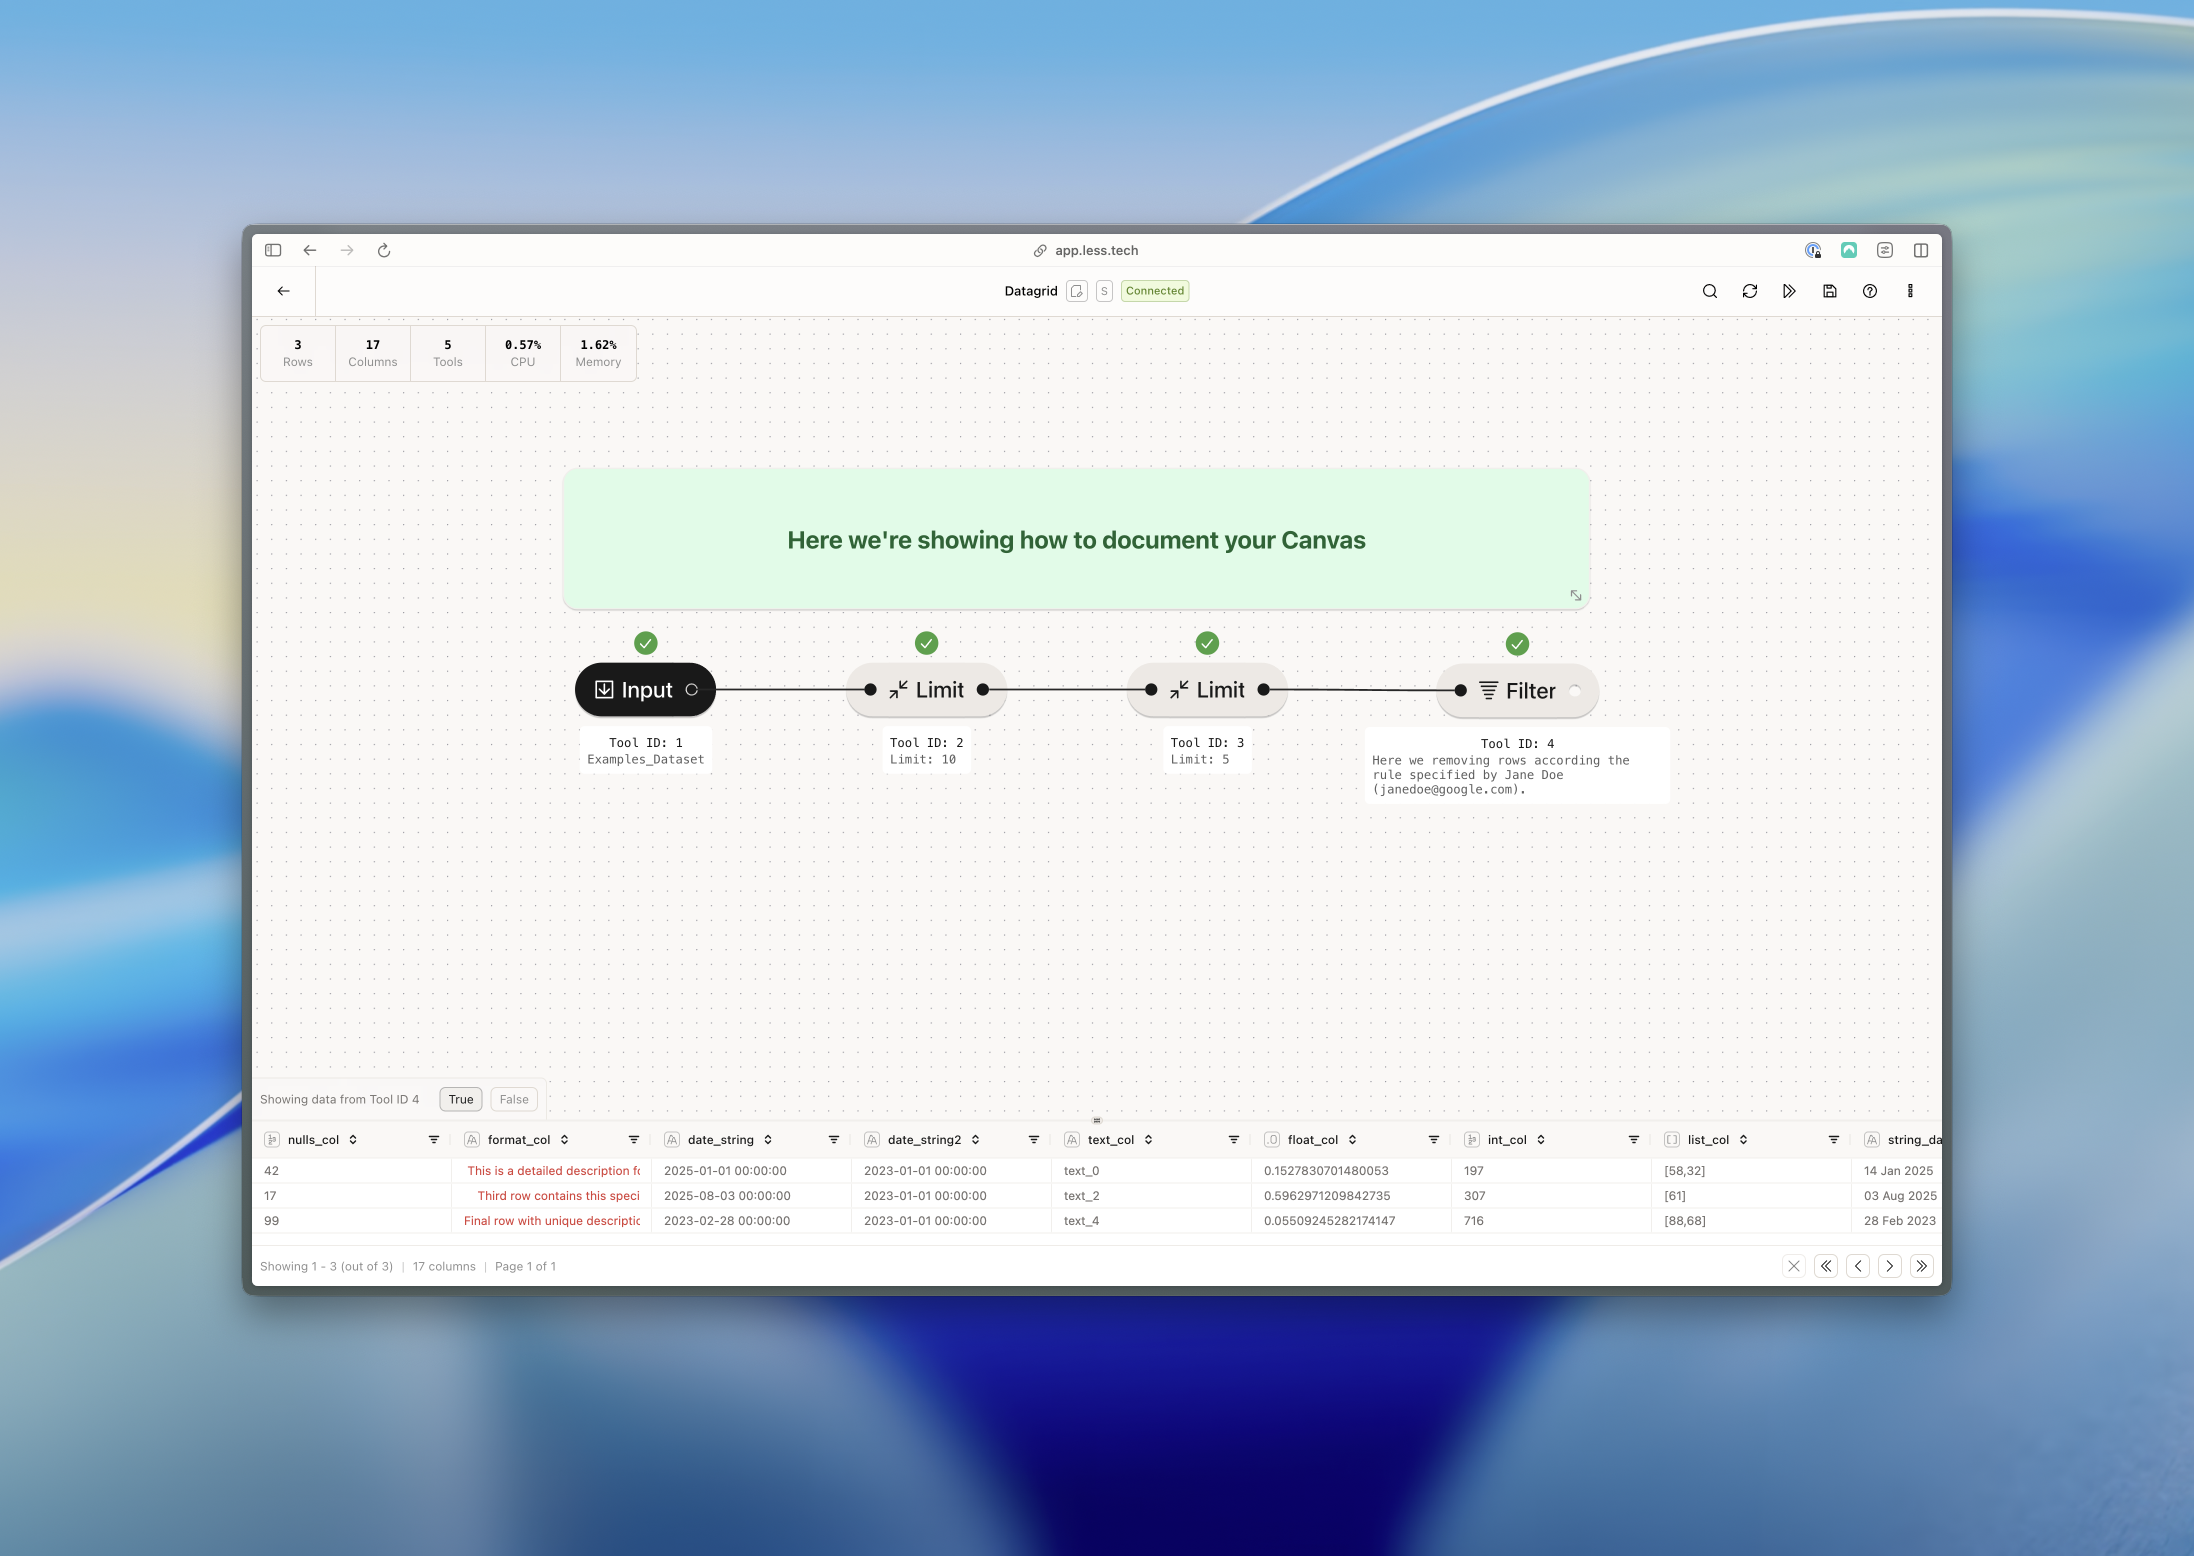This screenshot has height=1556, width=2194.
Task: Select the second Limit node (Tool ID 3)
Action: [1206, 689]
